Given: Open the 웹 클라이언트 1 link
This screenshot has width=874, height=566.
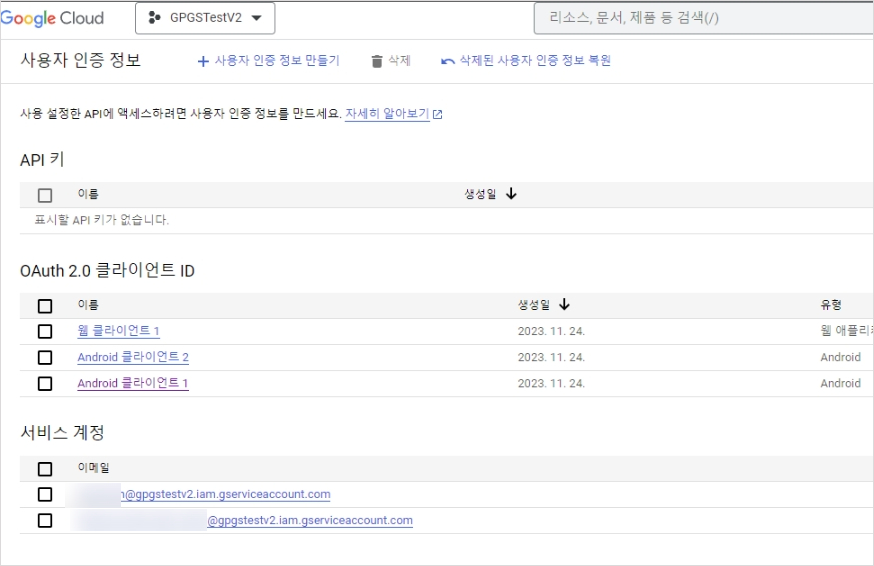Looking at the screenshot, I should click(118, 331).
